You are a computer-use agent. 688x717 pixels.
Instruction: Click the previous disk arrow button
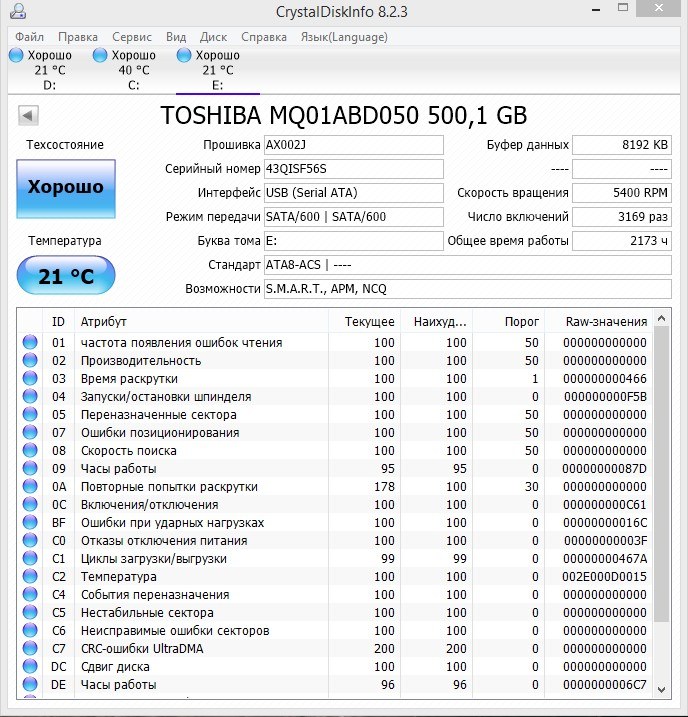coord(28,115)
